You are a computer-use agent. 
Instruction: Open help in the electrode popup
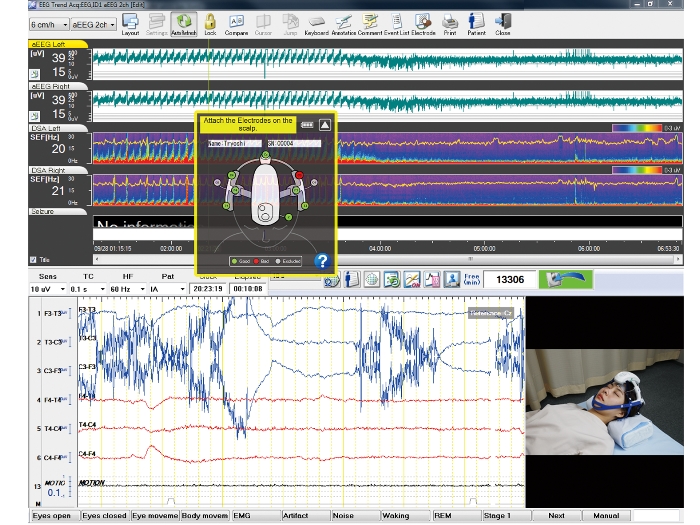pyautogui.click(x=322, y=262)
